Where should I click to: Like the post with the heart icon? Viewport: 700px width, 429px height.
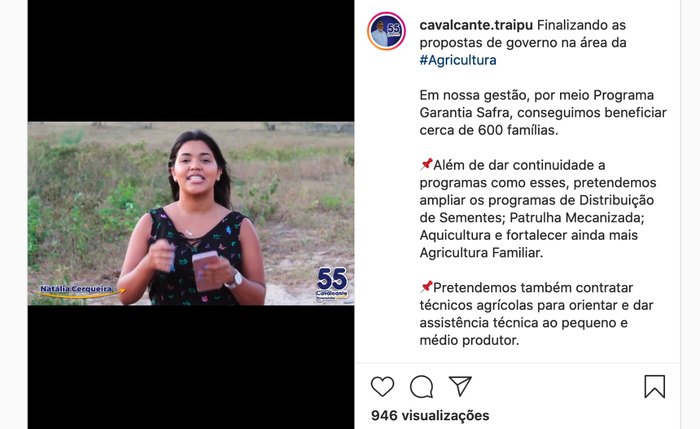click(383, 386)
